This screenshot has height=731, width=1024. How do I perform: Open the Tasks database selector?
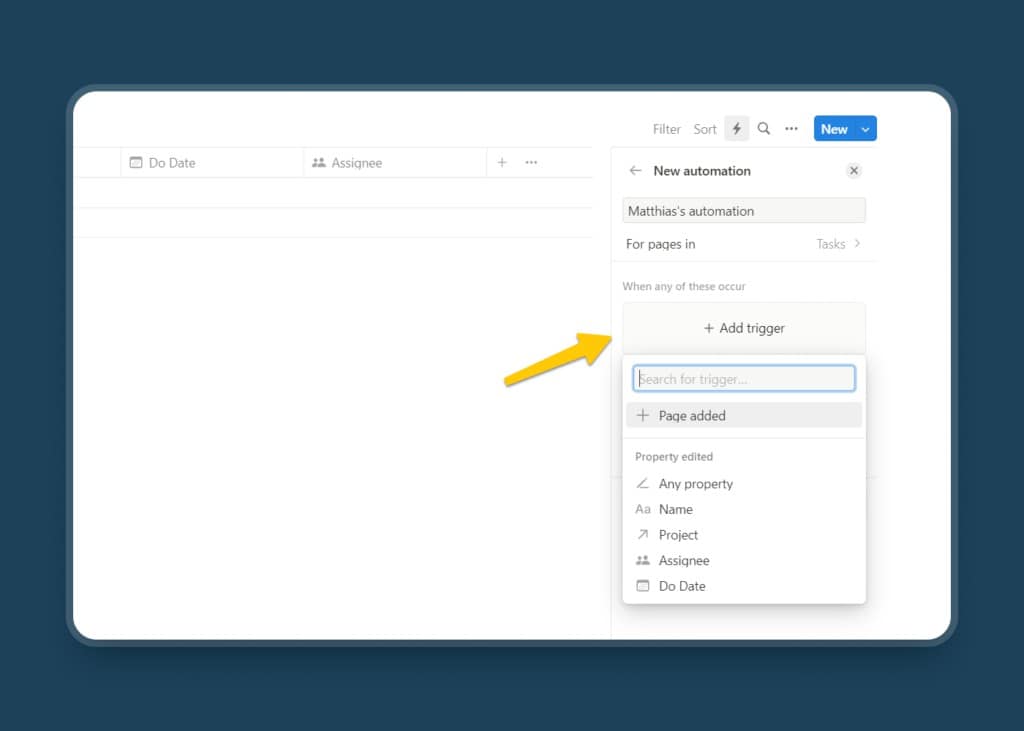click(837, 244)
